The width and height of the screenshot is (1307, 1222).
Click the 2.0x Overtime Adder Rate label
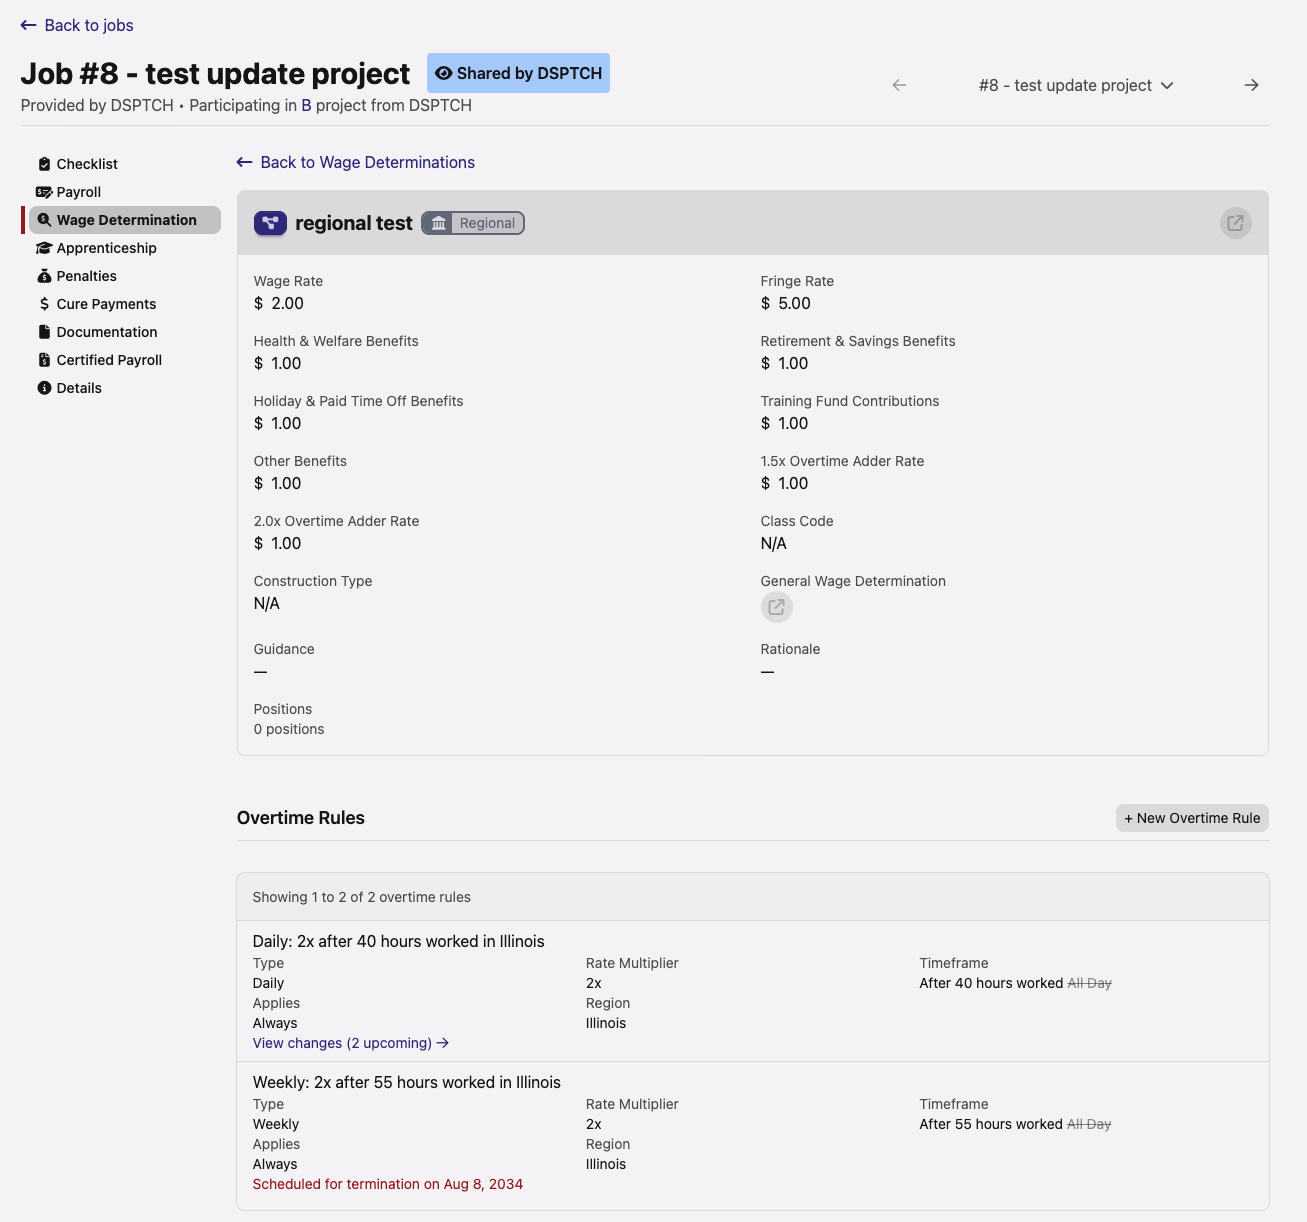point(336,521)
